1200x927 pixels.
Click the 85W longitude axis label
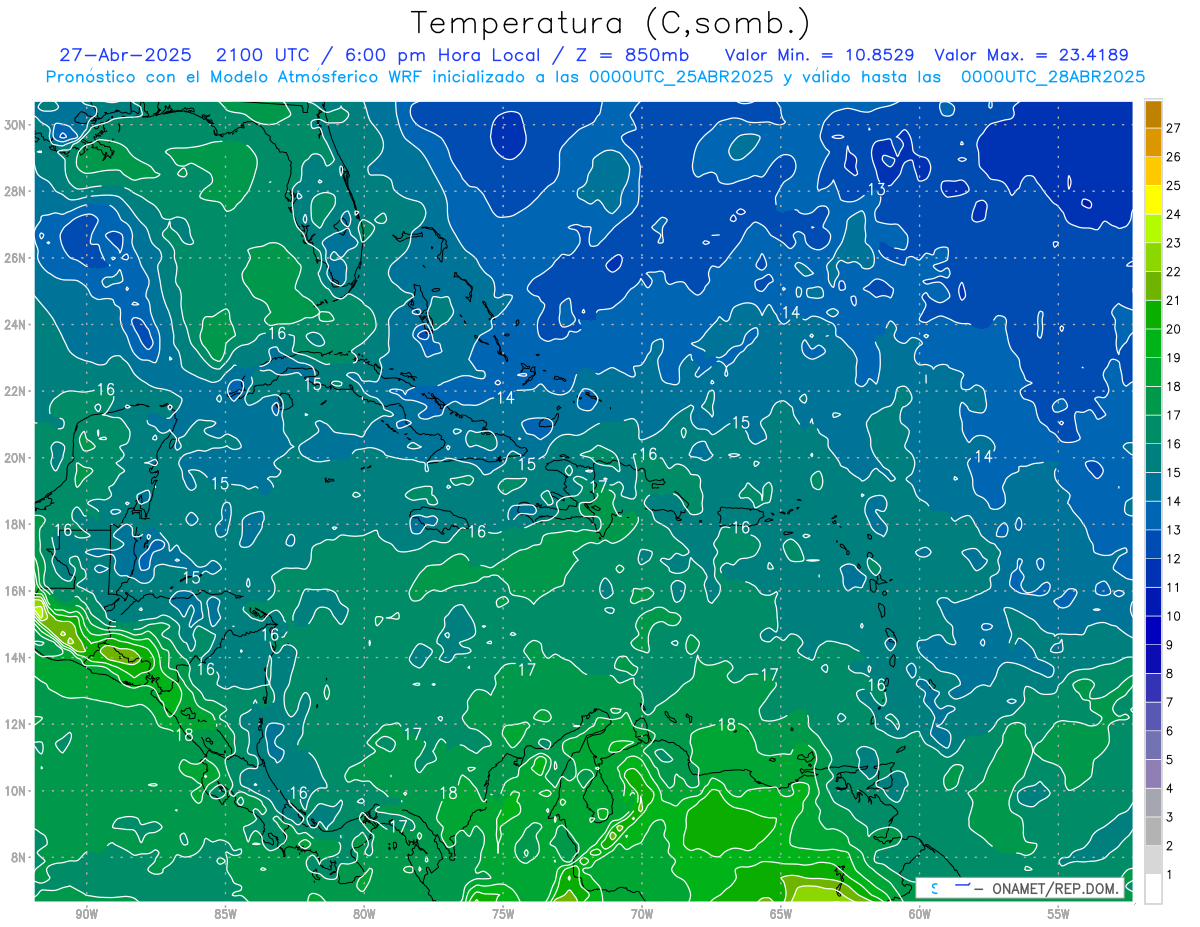(x=225, y=914)
